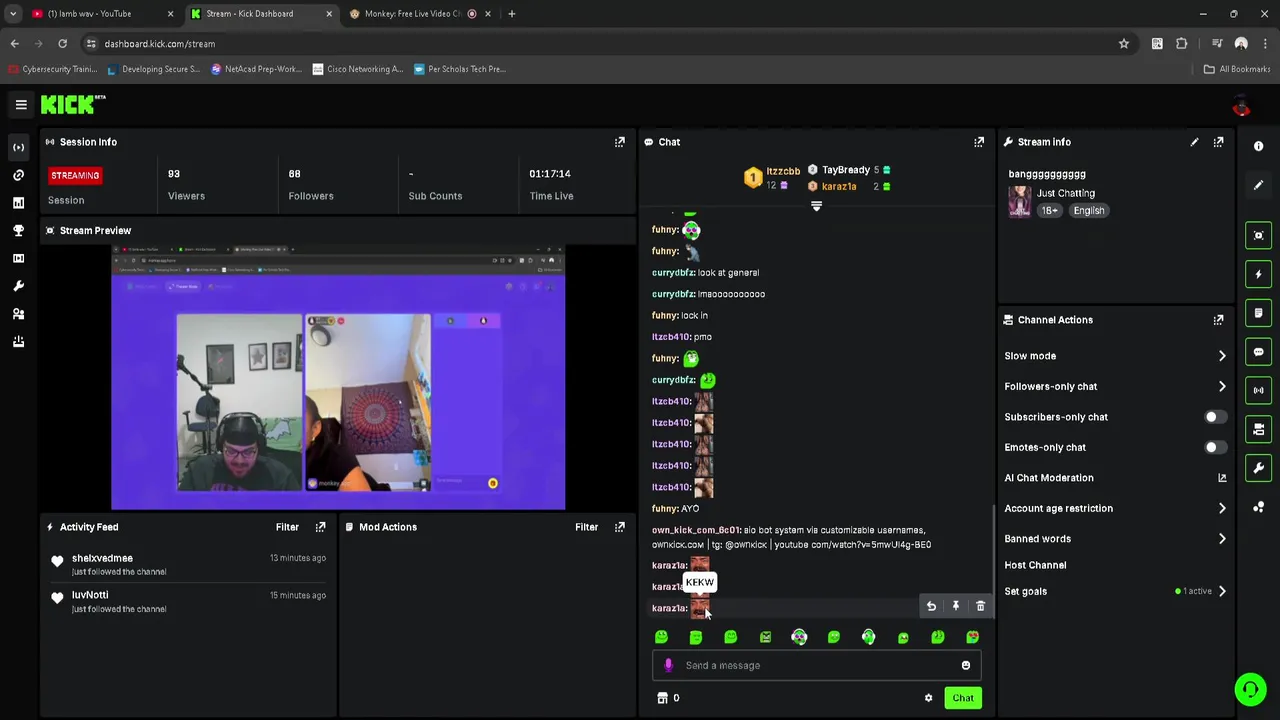
Task: Reload the page with browser refresh icon
Action: (62, 44)
